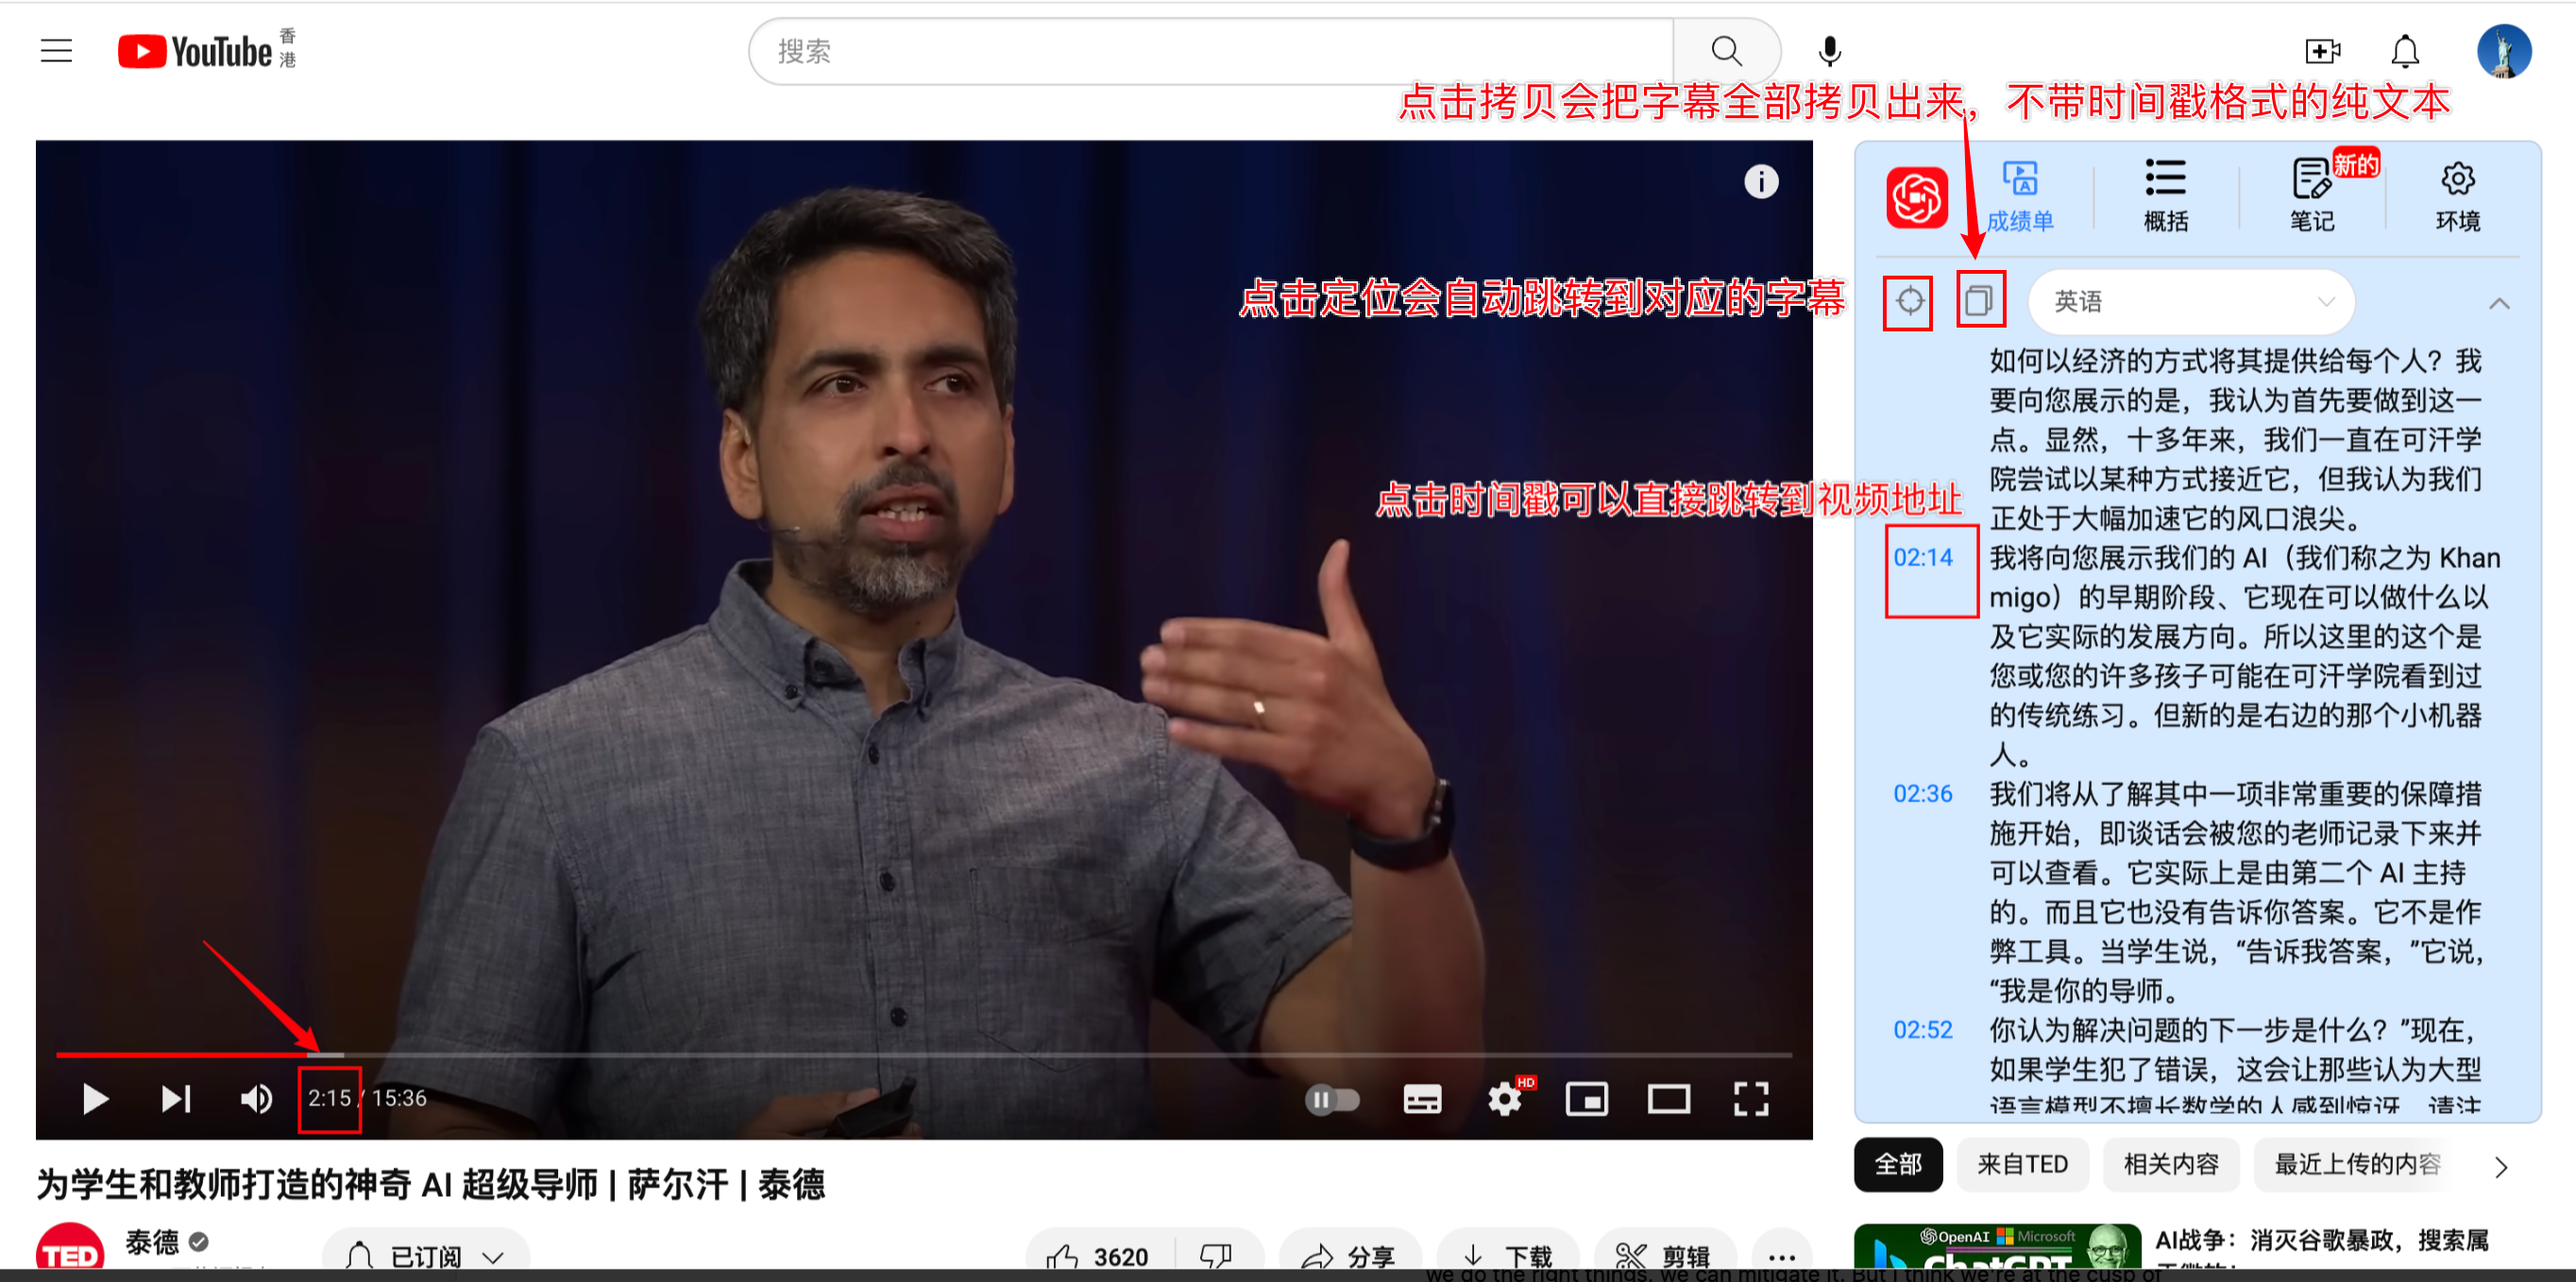The height and width of the screenshot is (1282, 2576).
Task: Enter fullscreen mode on the video
Action: click(1750, 1098)
